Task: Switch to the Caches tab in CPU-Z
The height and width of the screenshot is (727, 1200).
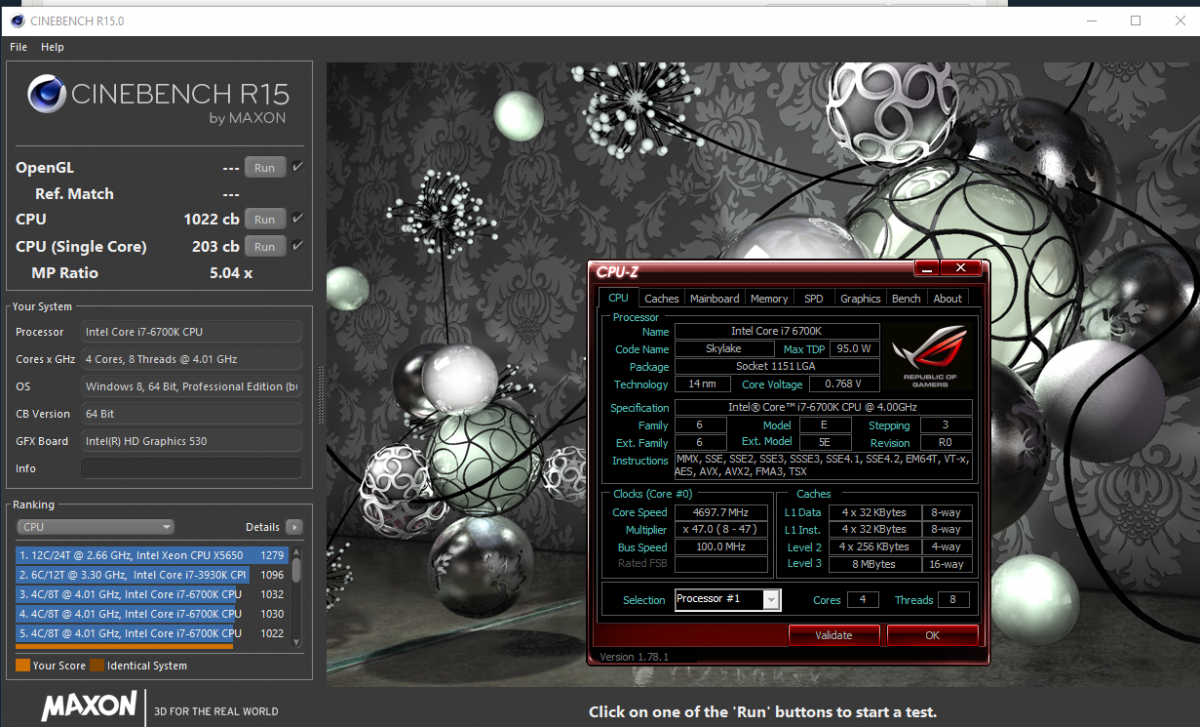Action: click(661, 298)
